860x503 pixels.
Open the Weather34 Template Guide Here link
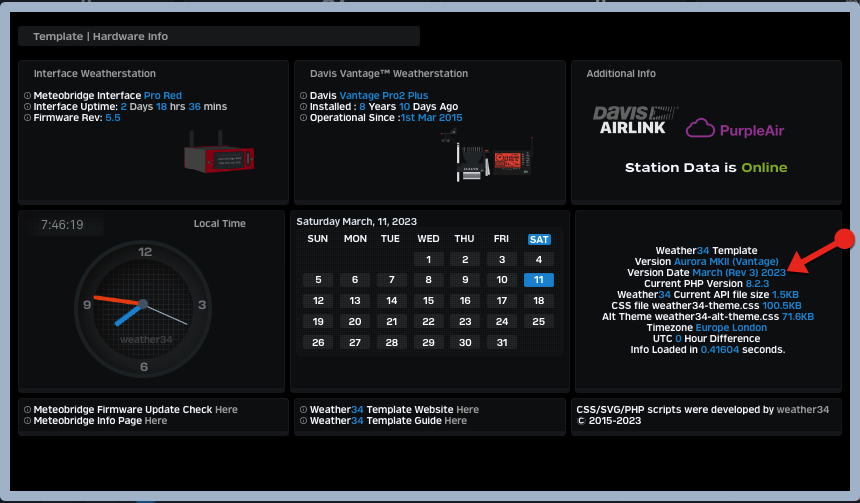(455, 420)
